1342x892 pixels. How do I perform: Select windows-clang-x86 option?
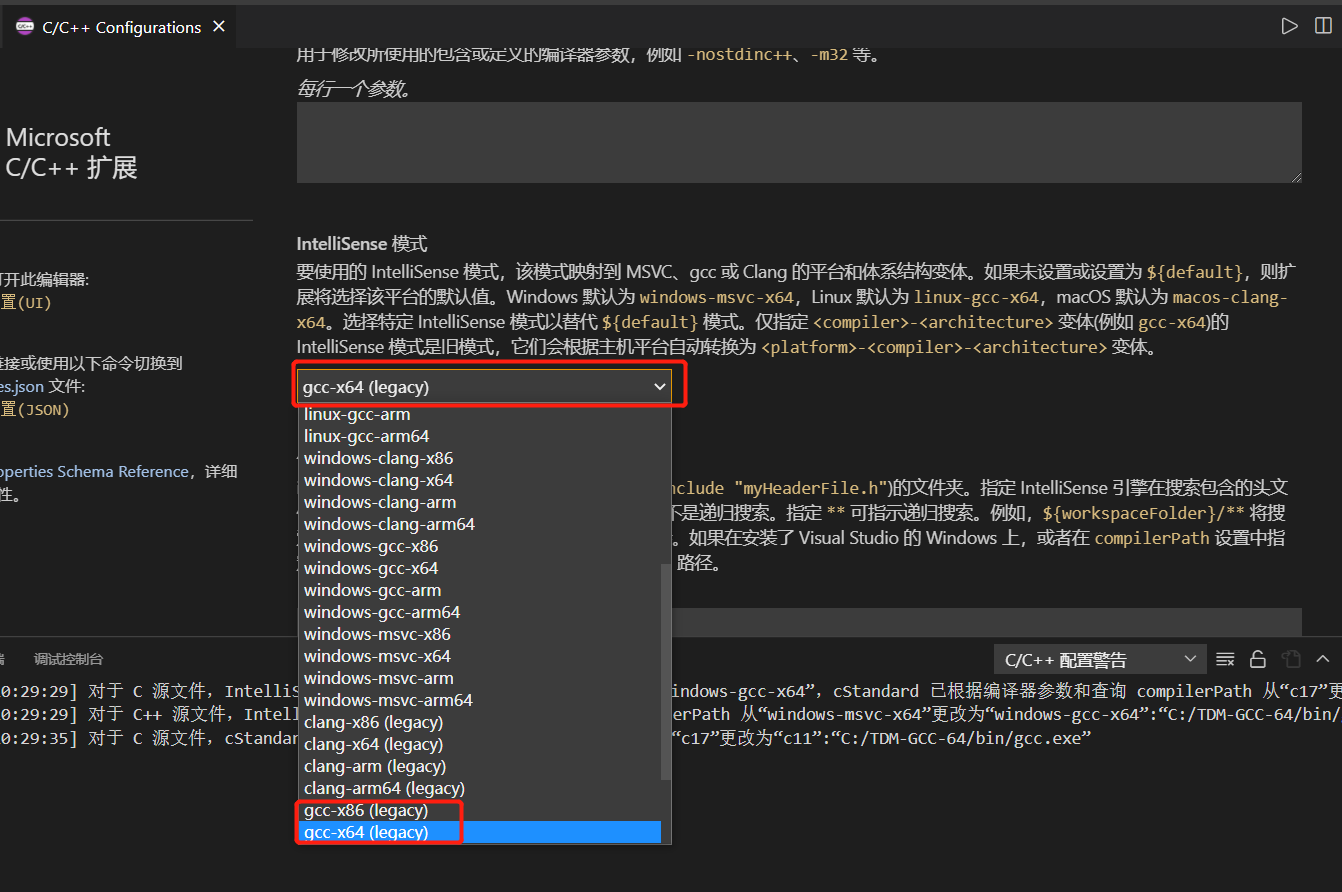[x=480, y=458]
